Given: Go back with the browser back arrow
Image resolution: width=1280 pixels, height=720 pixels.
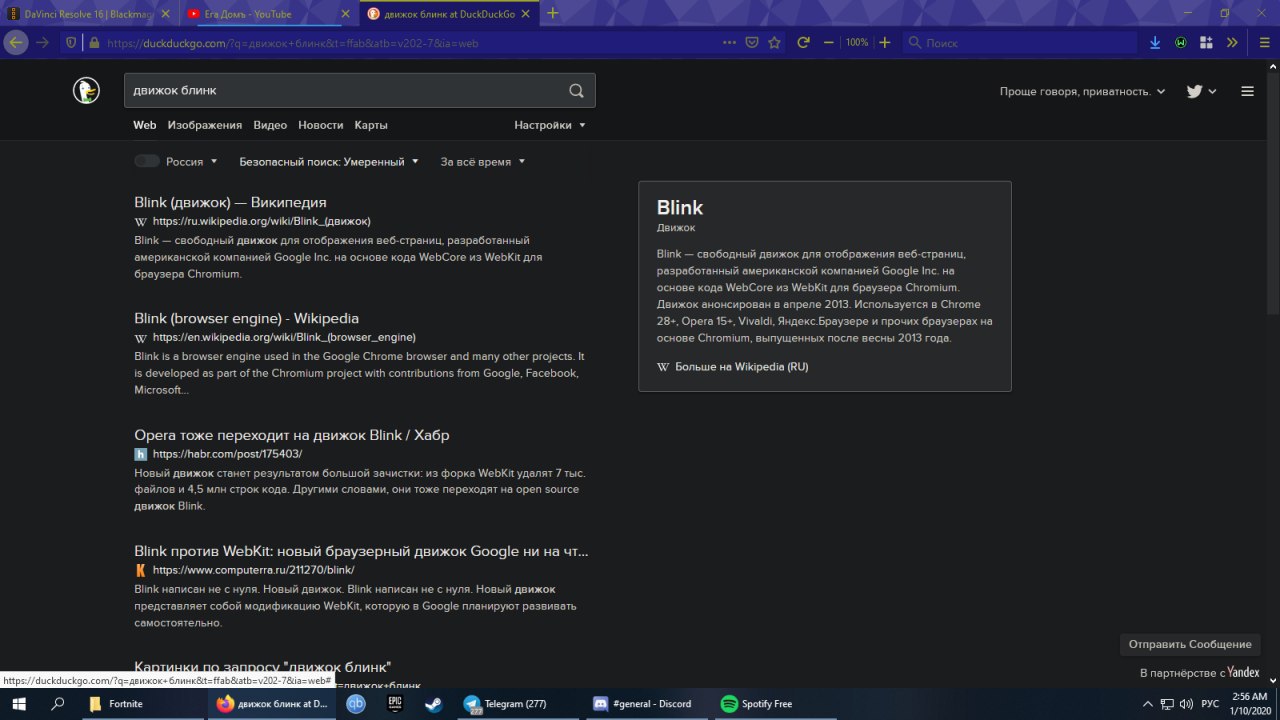Looking at the screenshot, I should [16, 43].
